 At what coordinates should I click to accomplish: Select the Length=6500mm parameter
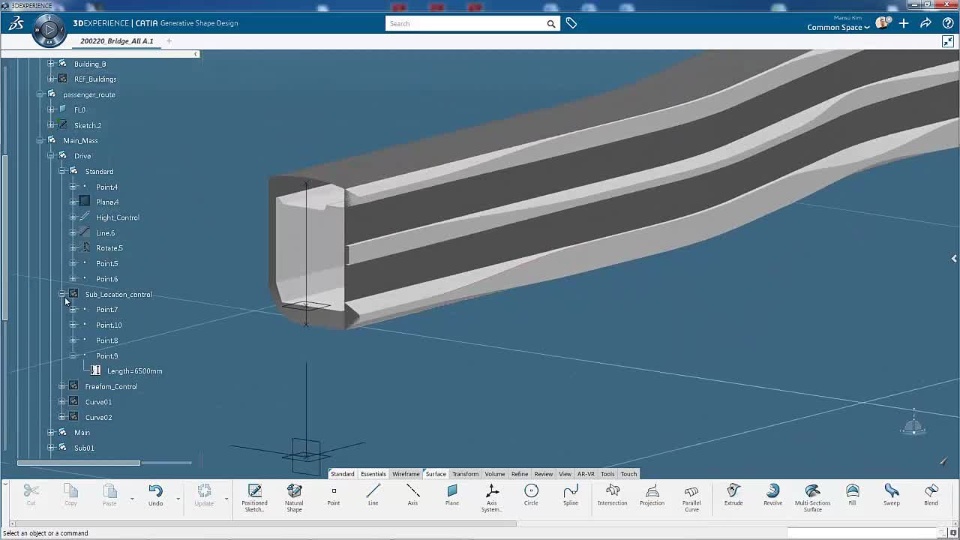tap(135, 371)
